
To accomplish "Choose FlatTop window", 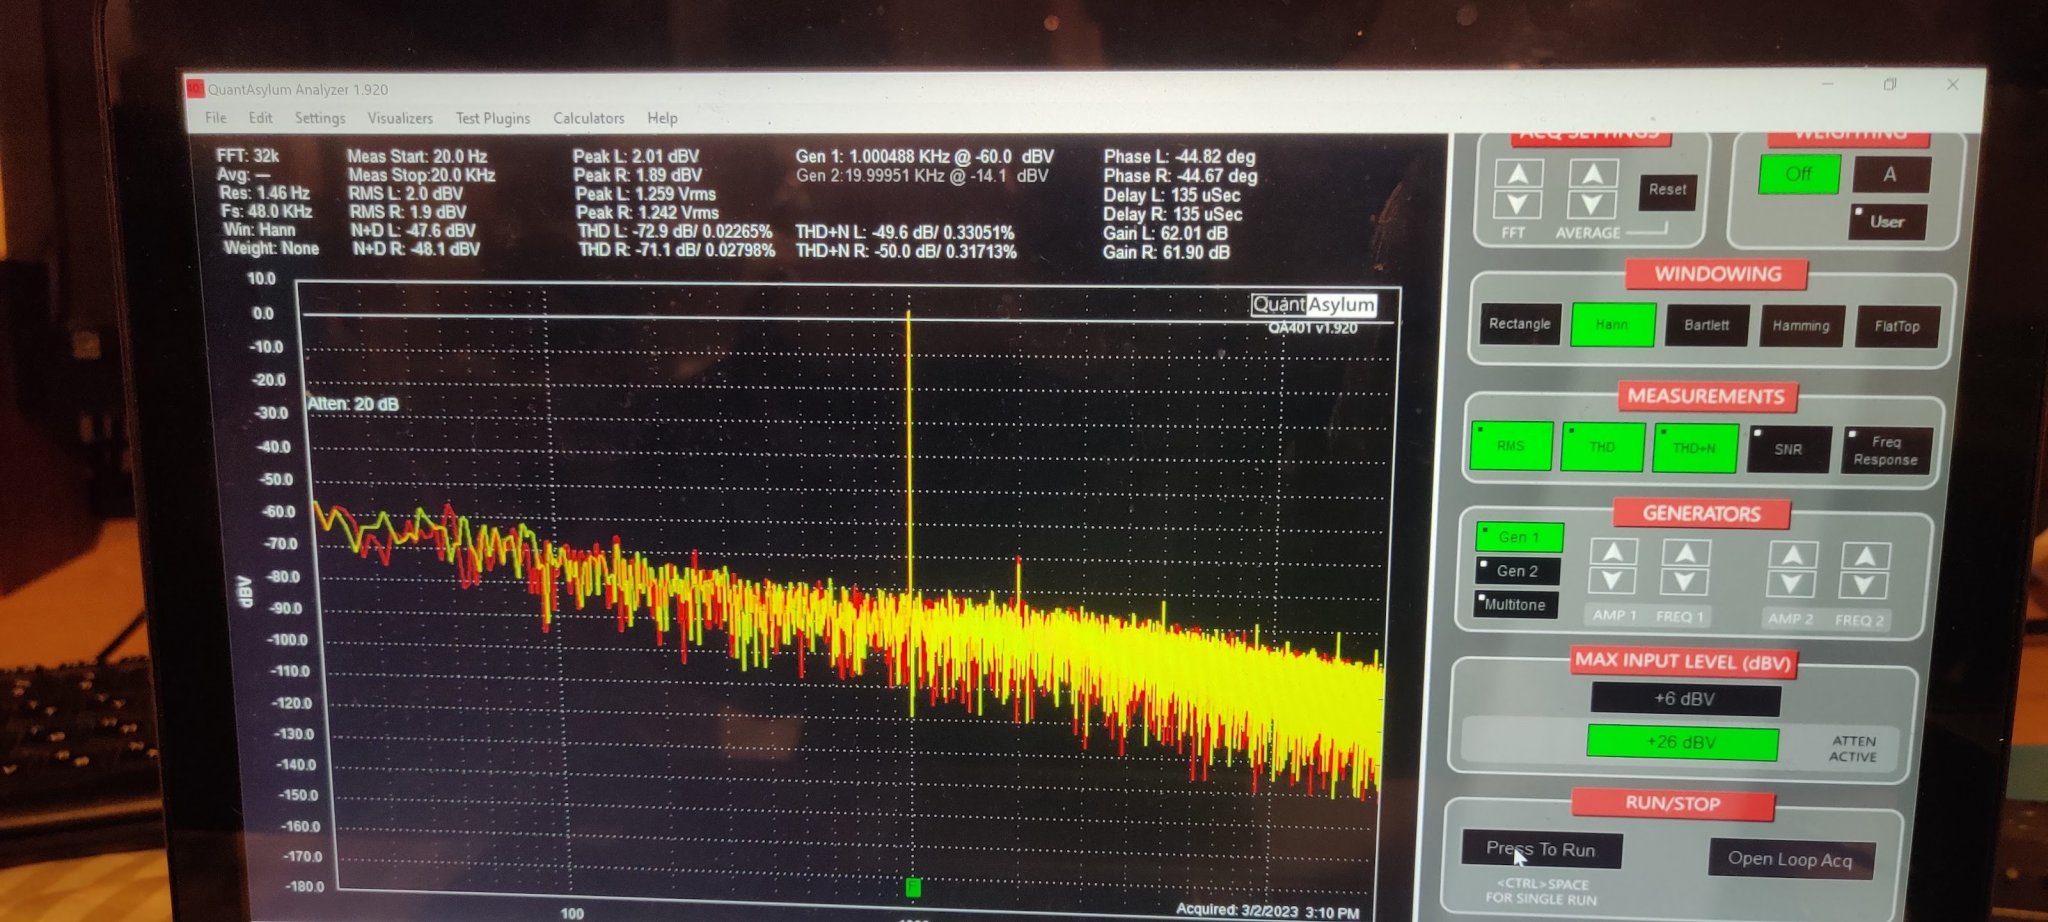I will 1896,327.
